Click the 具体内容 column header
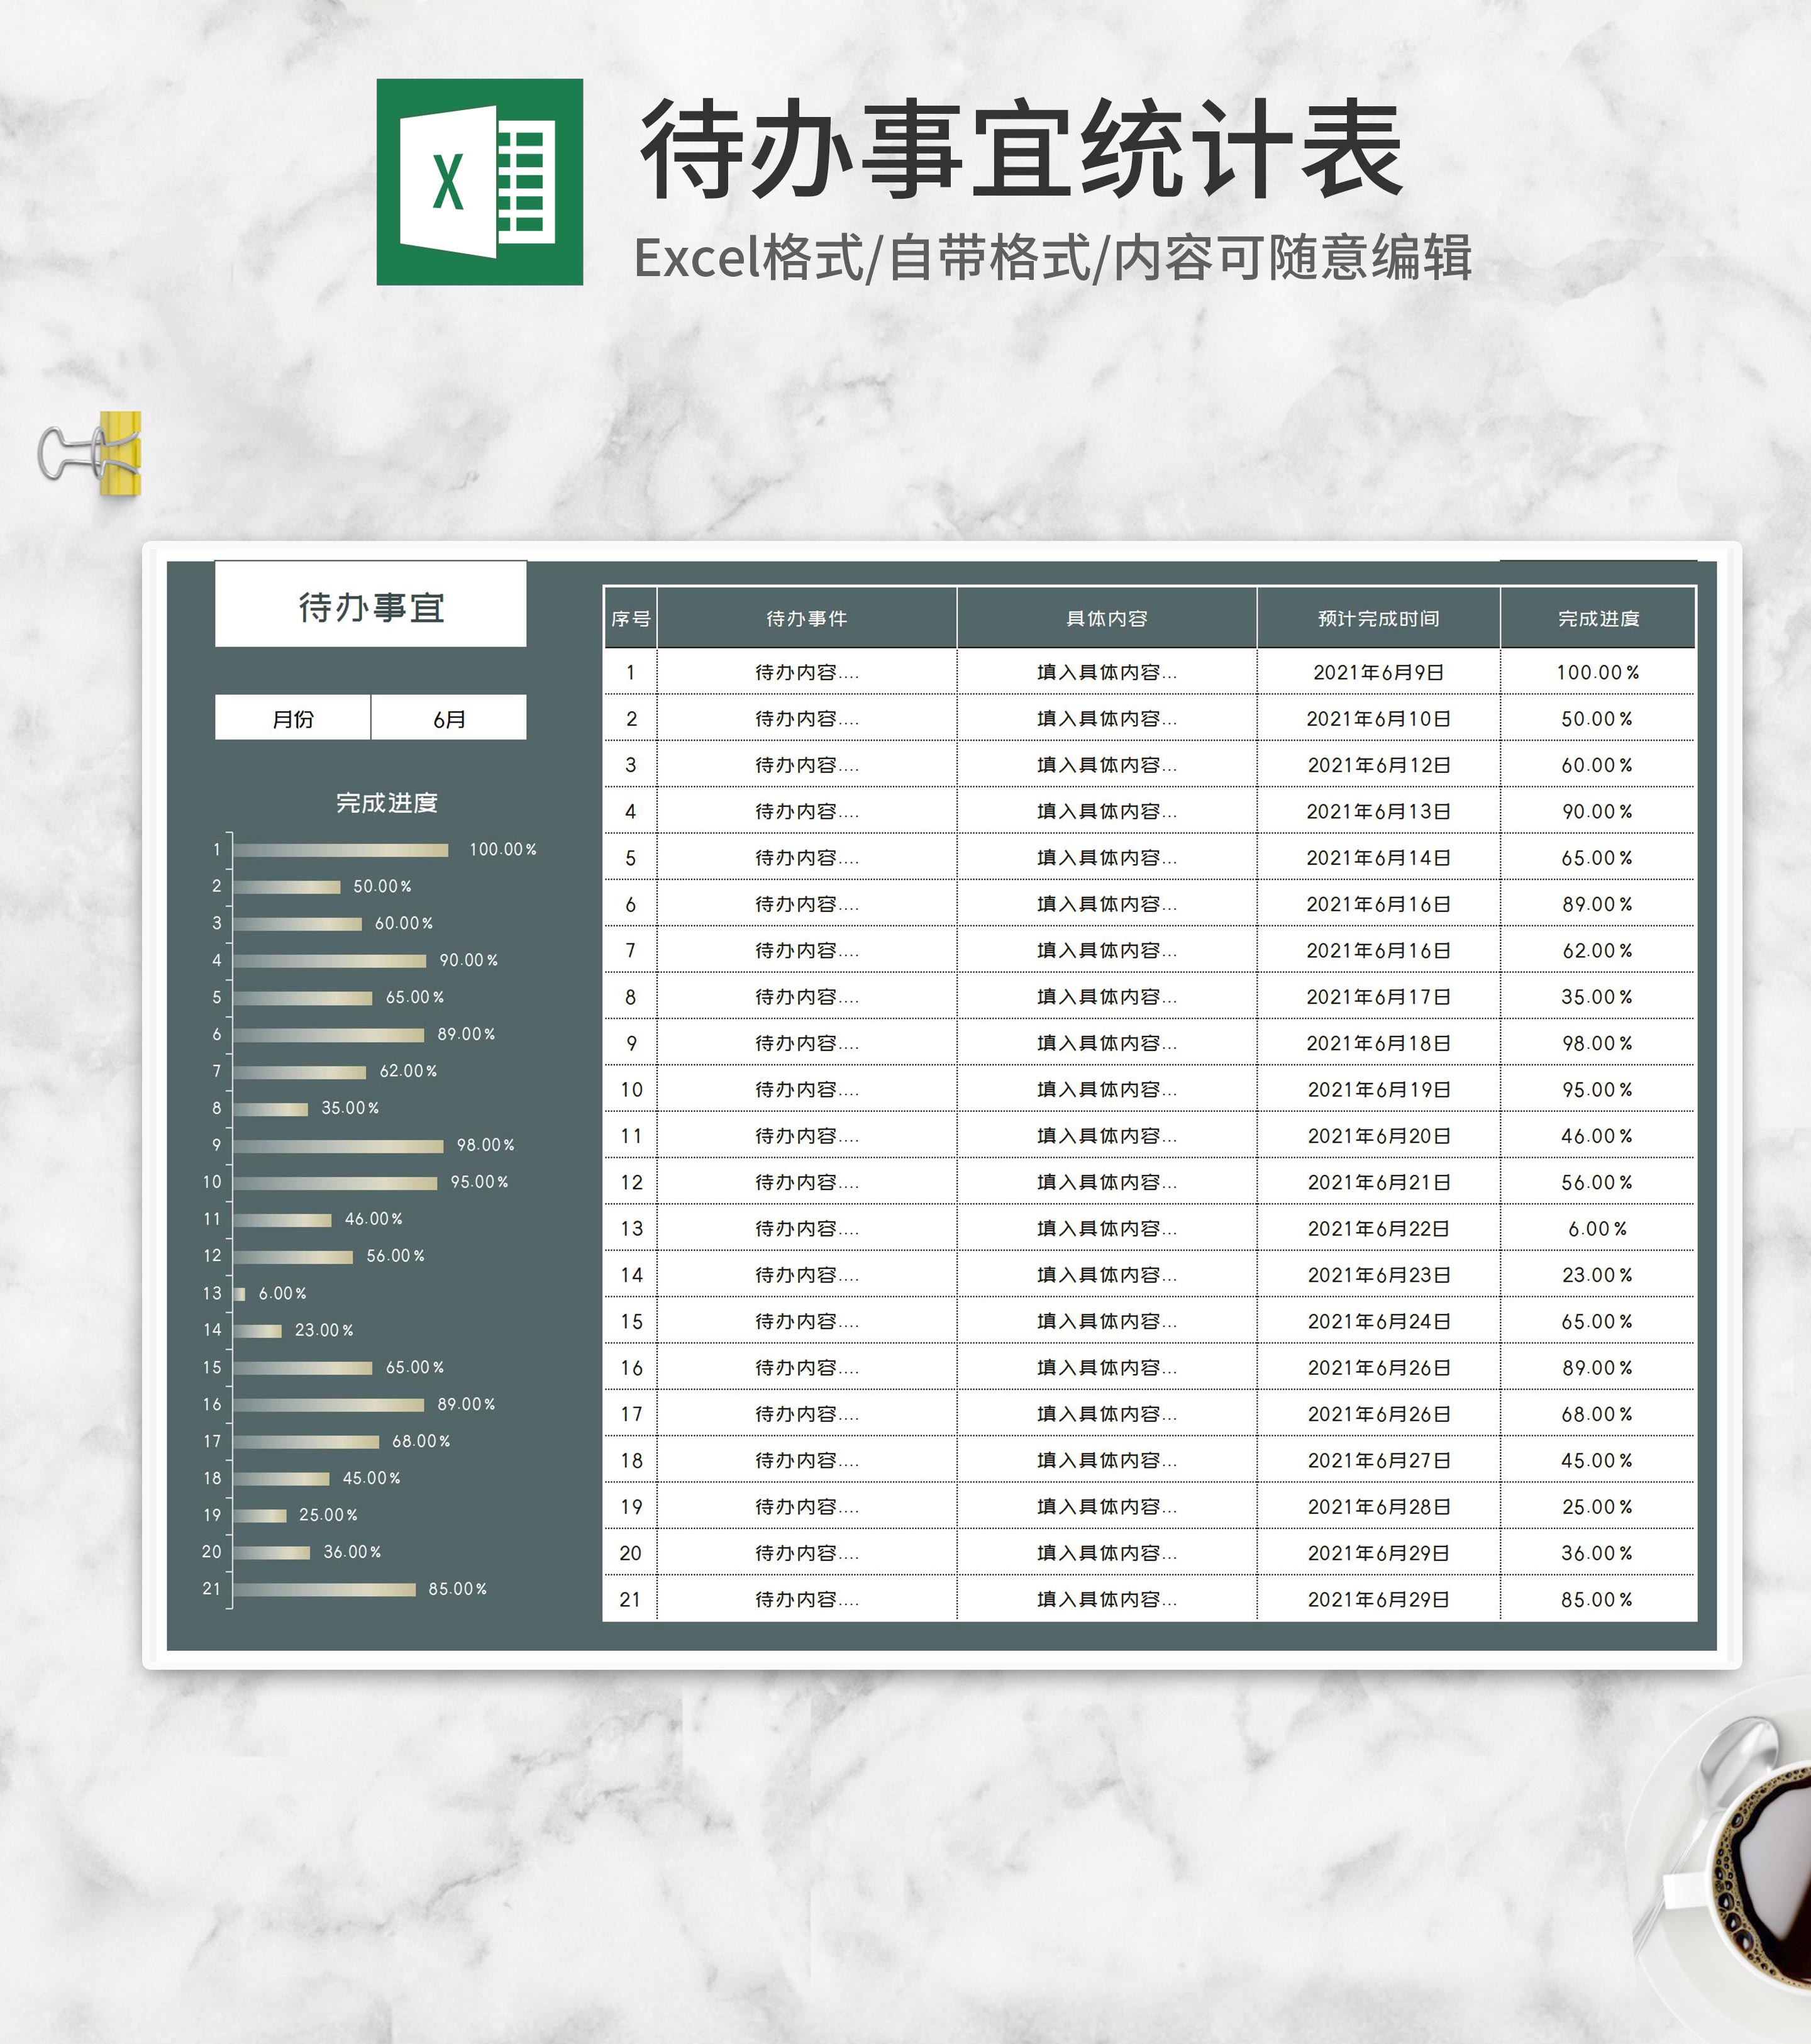Screen dimensions: 1811x2044 click(1106, 618)
